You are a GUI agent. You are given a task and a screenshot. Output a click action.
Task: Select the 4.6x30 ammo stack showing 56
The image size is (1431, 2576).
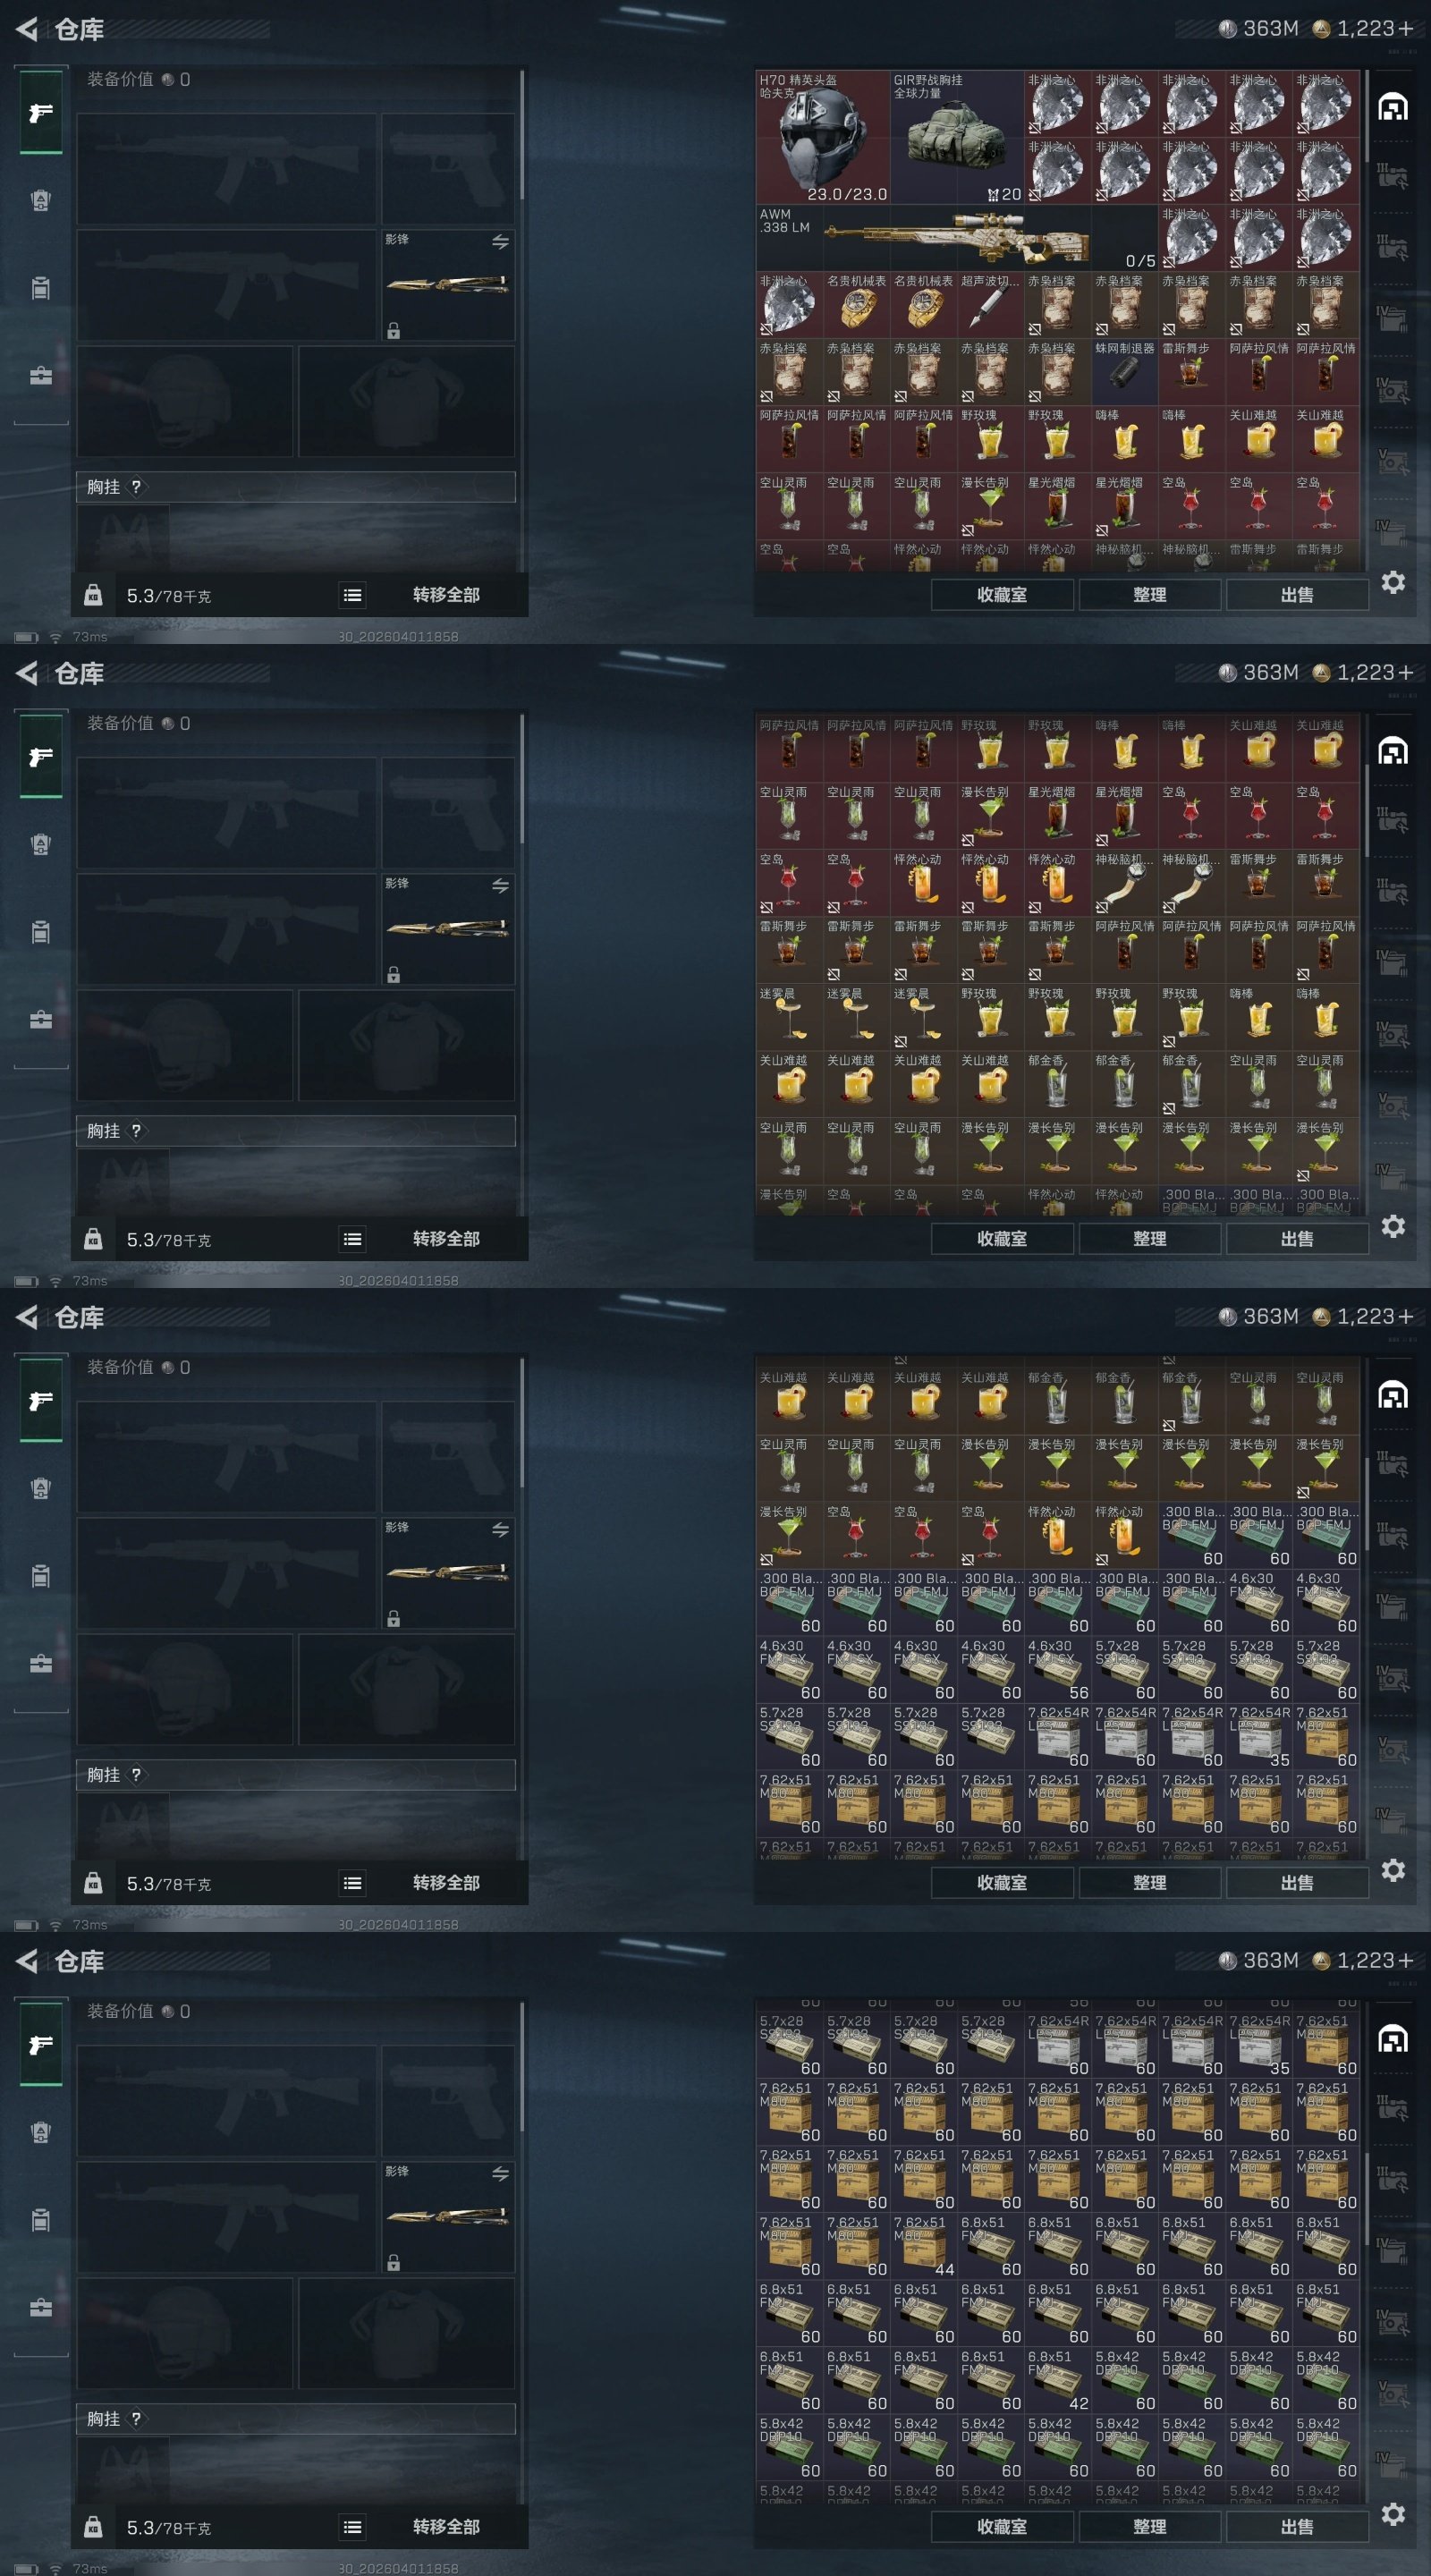pos(1058,1670)
